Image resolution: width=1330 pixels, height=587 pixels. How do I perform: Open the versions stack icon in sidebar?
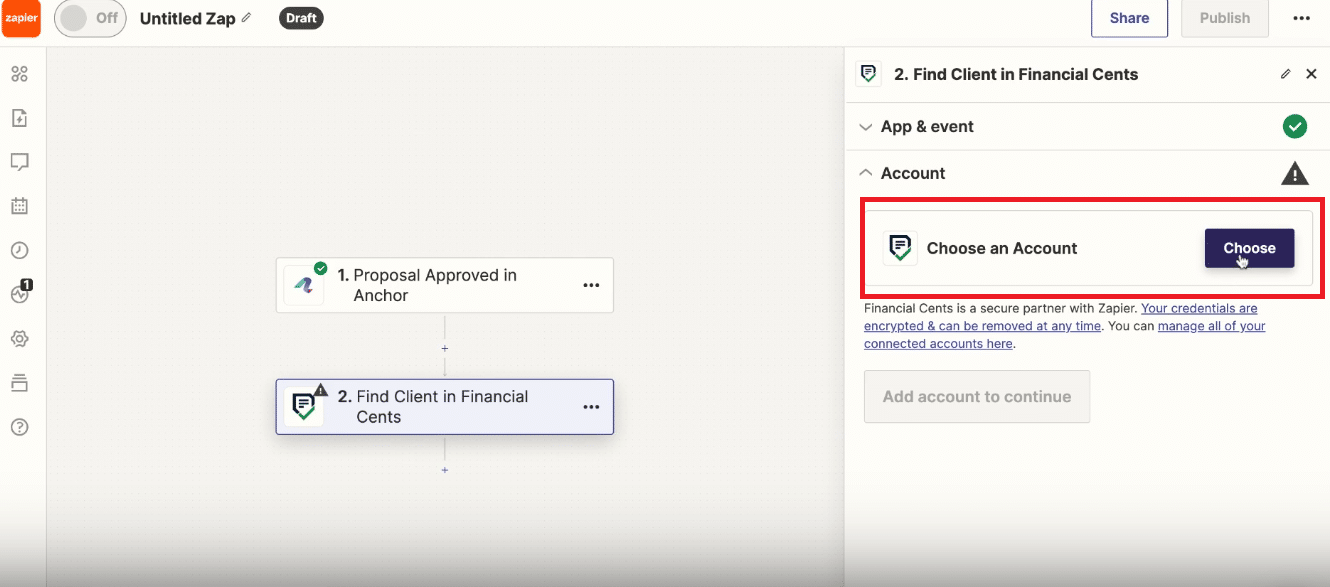pos(19,383)
